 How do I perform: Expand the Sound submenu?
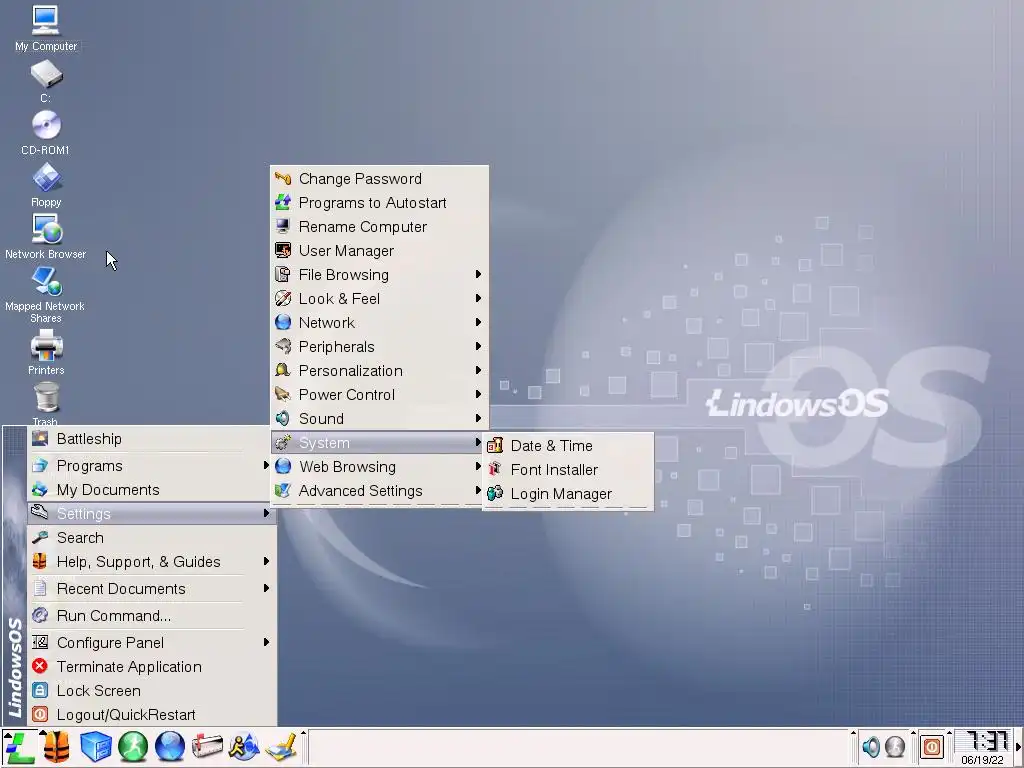[x=379, y=419]
